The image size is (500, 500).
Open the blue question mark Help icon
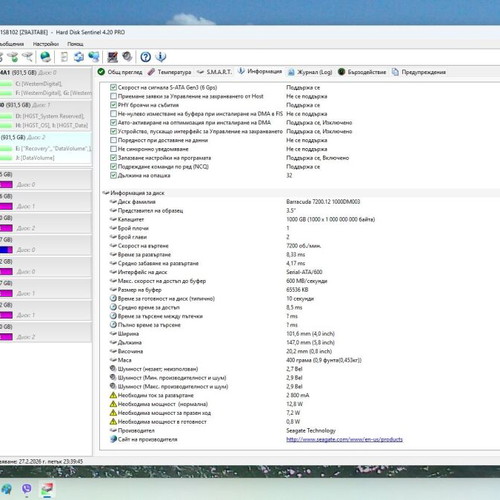145,57
